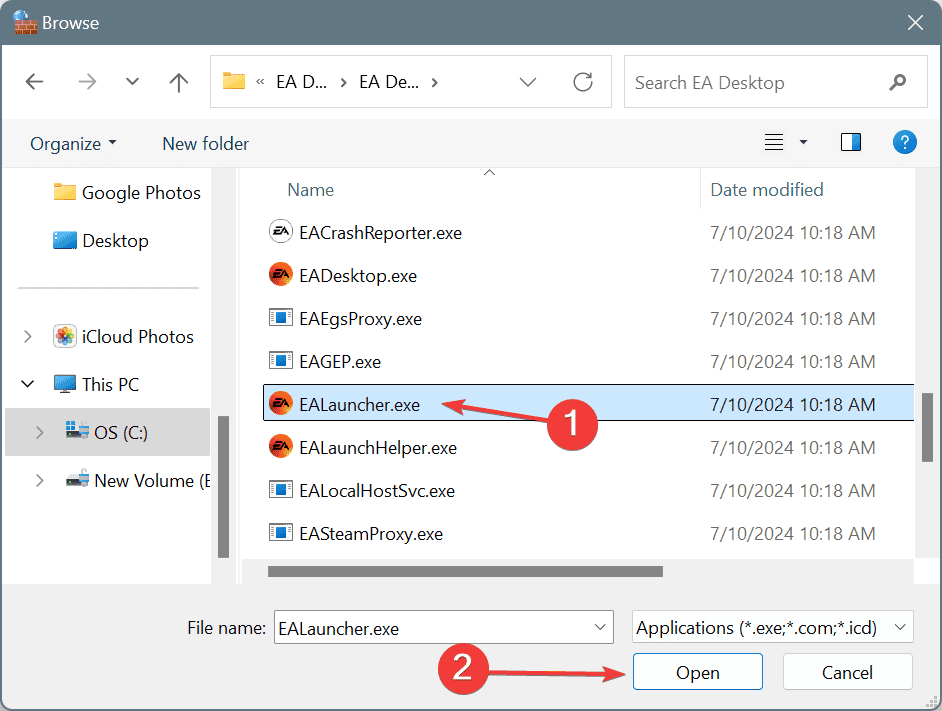
Task: Select Desktop in the navigation pane
Action: click(x=101, y=240)
